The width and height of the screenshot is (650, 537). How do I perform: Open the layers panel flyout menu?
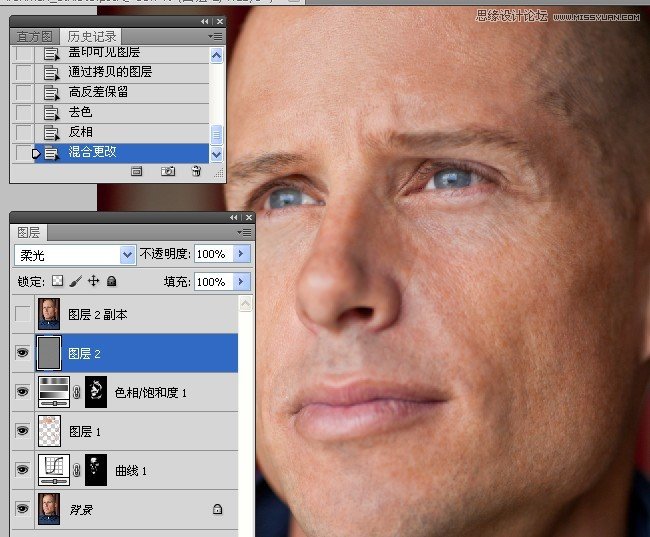pos(245,233)
